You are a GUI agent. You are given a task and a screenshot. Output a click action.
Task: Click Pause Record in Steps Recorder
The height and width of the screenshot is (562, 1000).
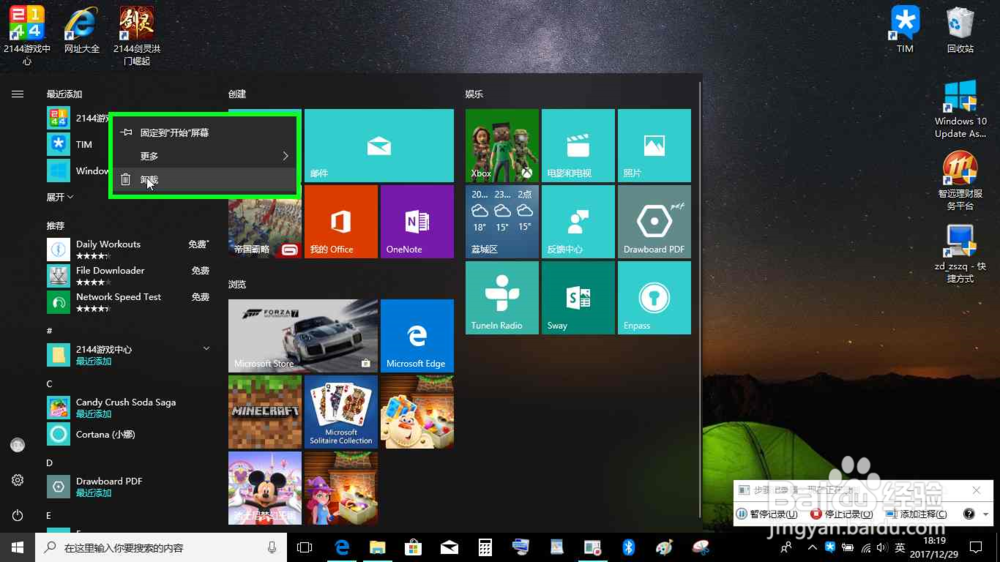pos(767,514)
